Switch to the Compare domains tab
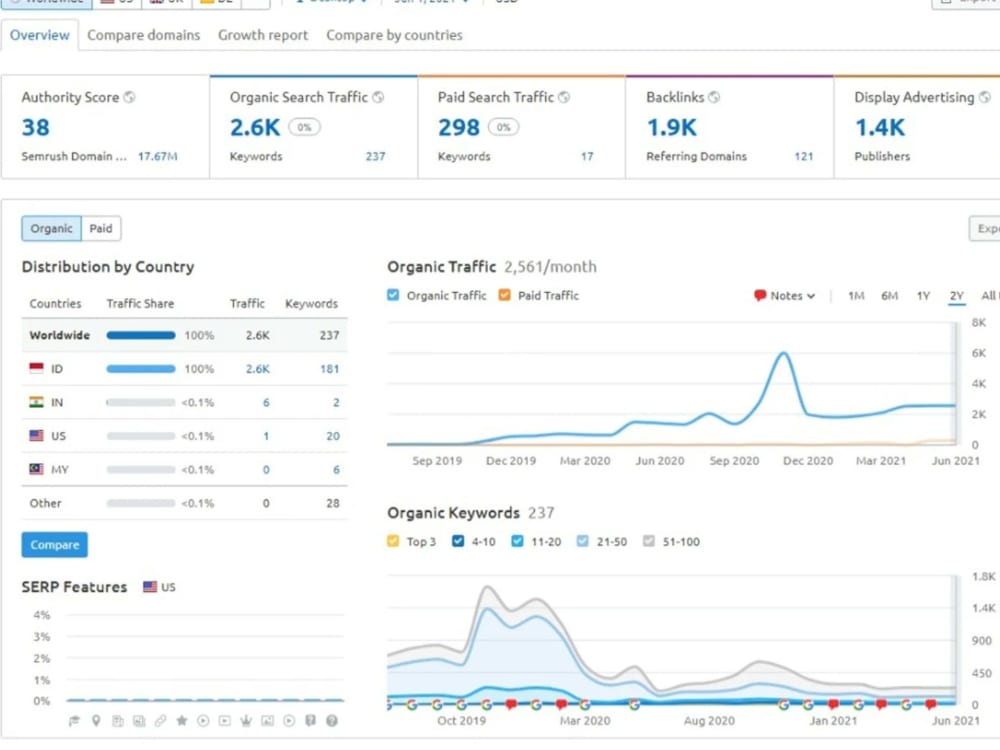 pyautogui.click(x=143, y=35)
